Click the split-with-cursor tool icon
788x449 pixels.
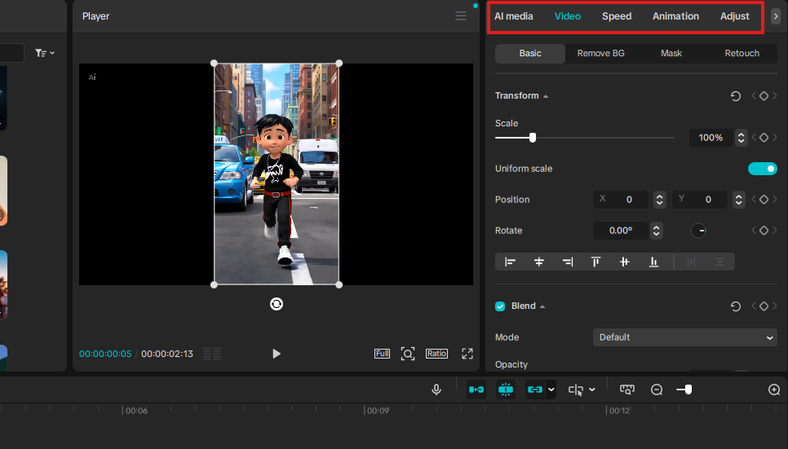tap(576, 390)
